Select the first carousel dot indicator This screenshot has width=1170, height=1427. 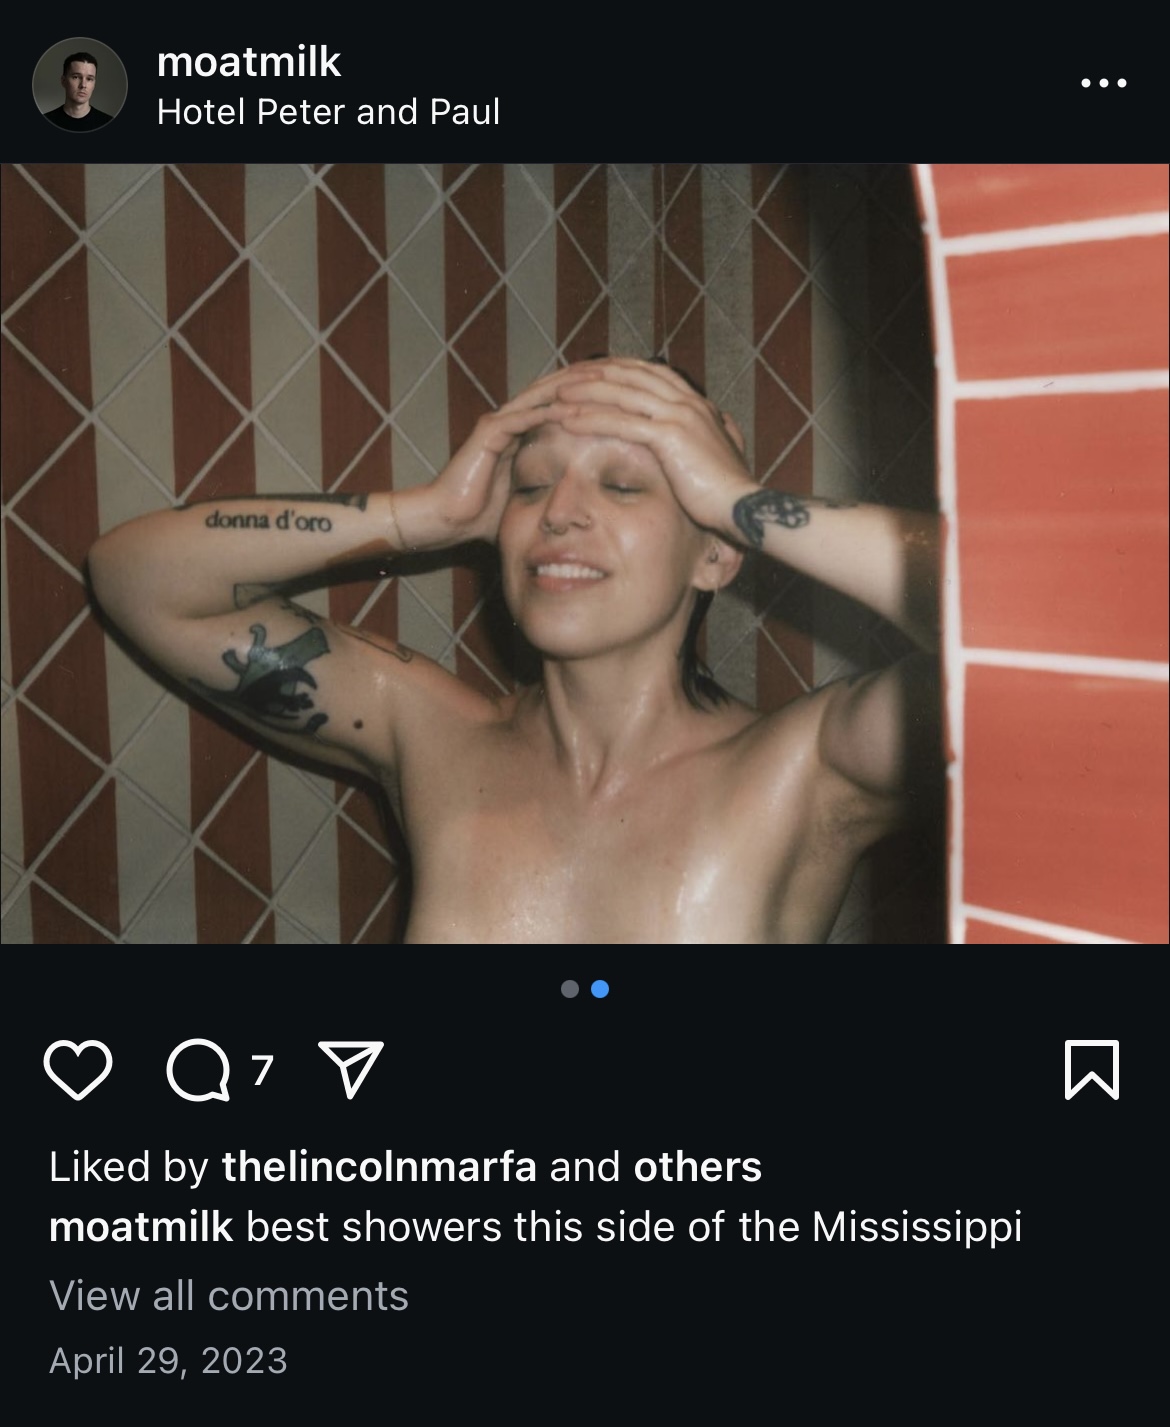coord(570,989)
